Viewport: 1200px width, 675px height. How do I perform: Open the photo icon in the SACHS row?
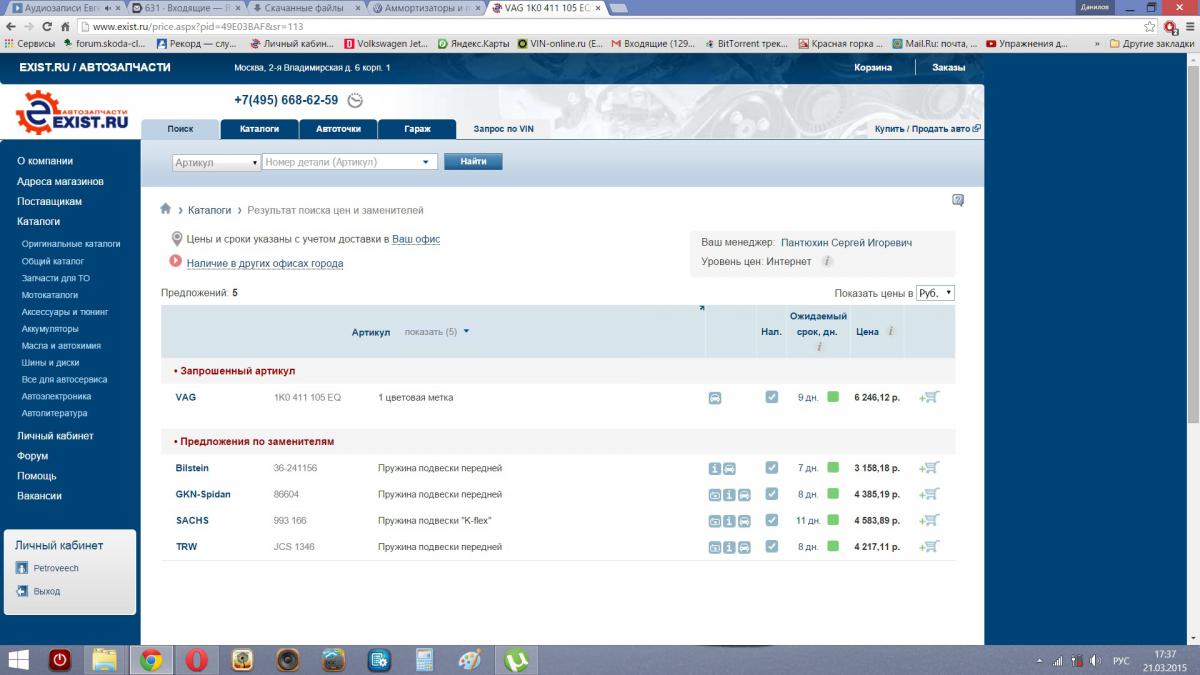click(715, 520)
